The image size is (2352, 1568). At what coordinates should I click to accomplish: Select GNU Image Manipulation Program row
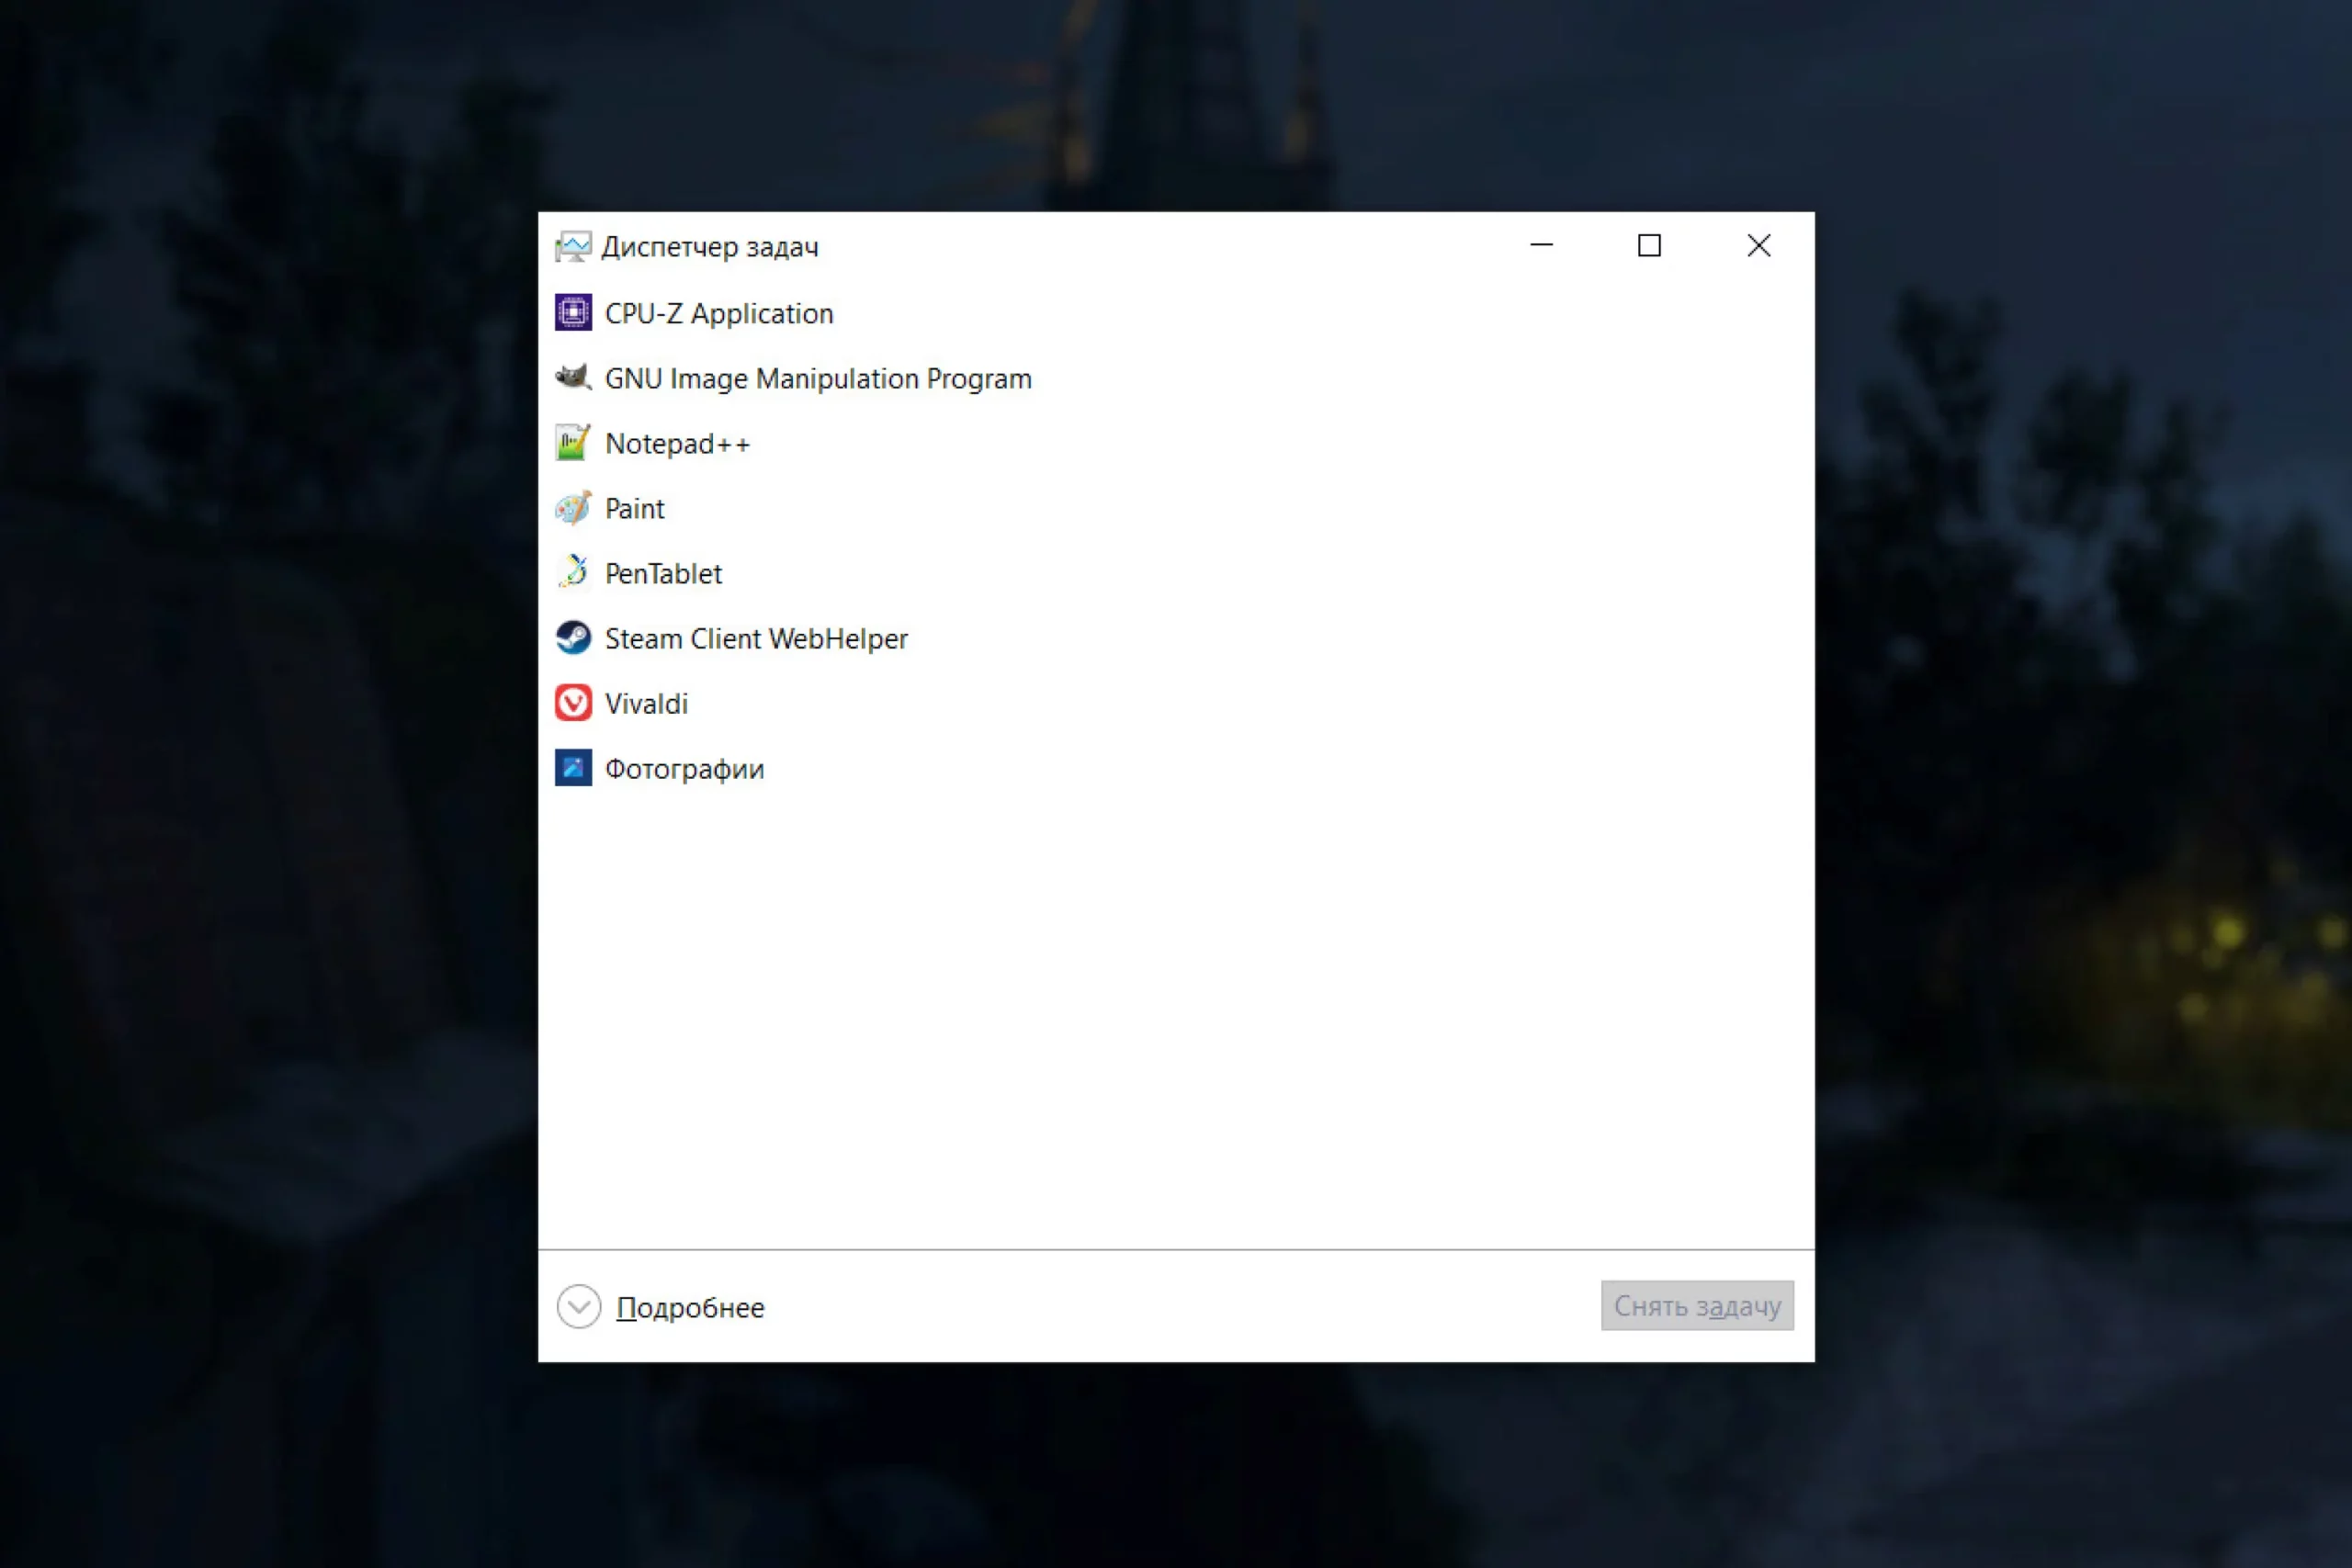[817, 379]
